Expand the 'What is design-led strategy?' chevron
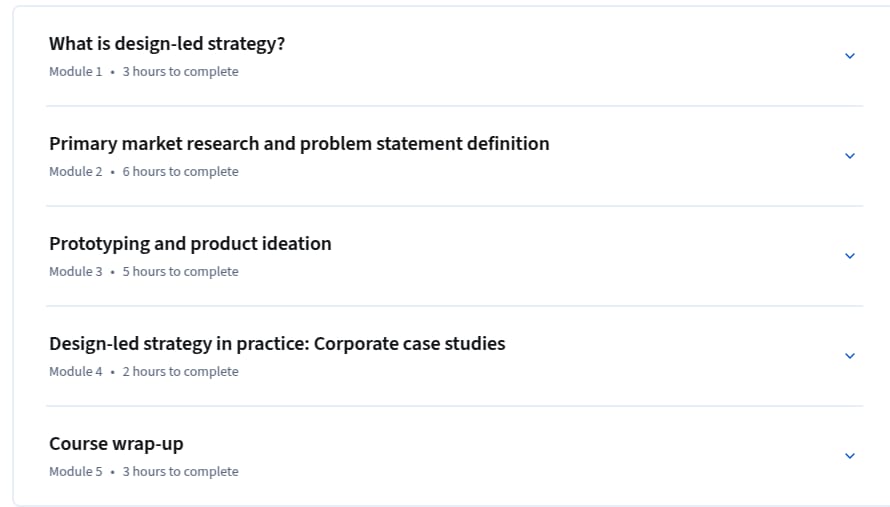 click(850, 56)
